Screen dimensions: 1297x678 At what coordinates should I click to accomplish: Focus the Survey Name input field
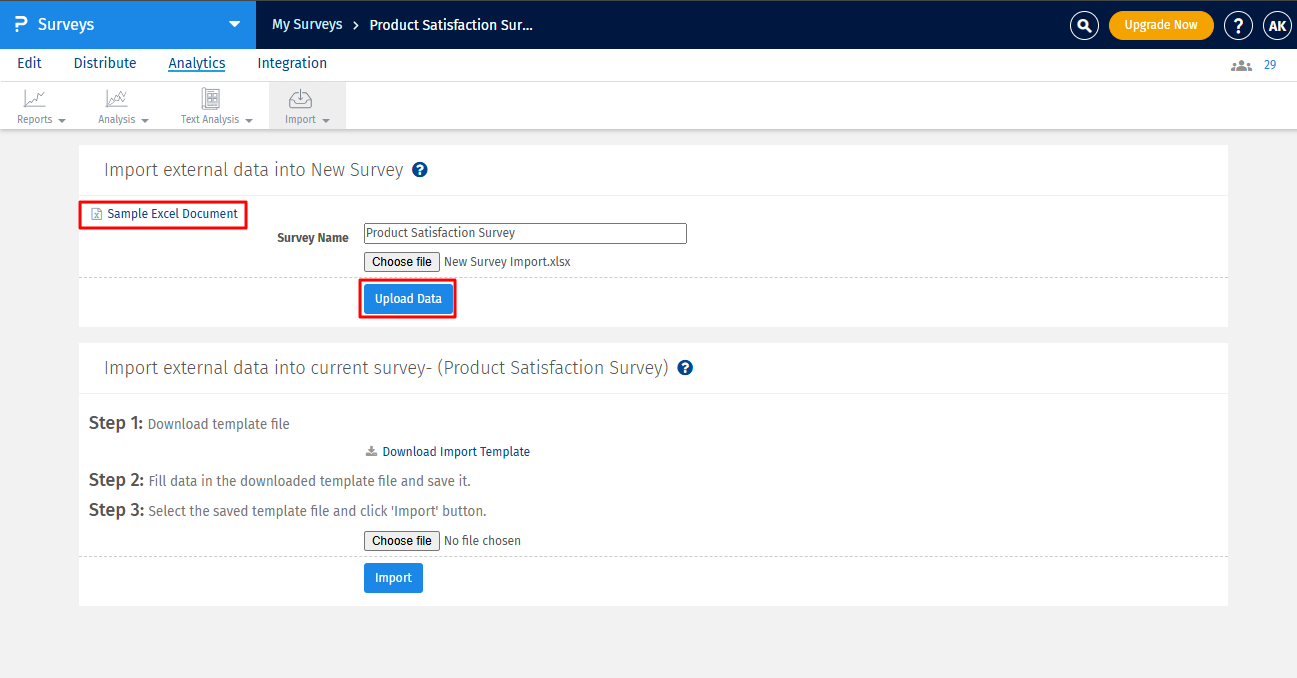[x=525, y=233]
